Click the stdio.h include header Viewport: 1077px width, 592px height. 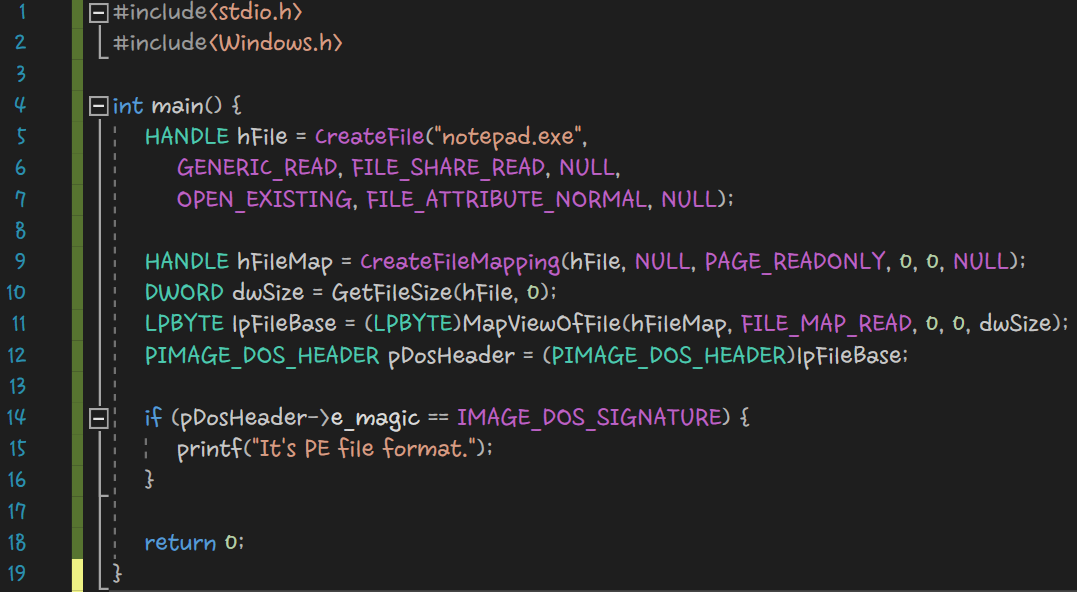tap(256, 12)
